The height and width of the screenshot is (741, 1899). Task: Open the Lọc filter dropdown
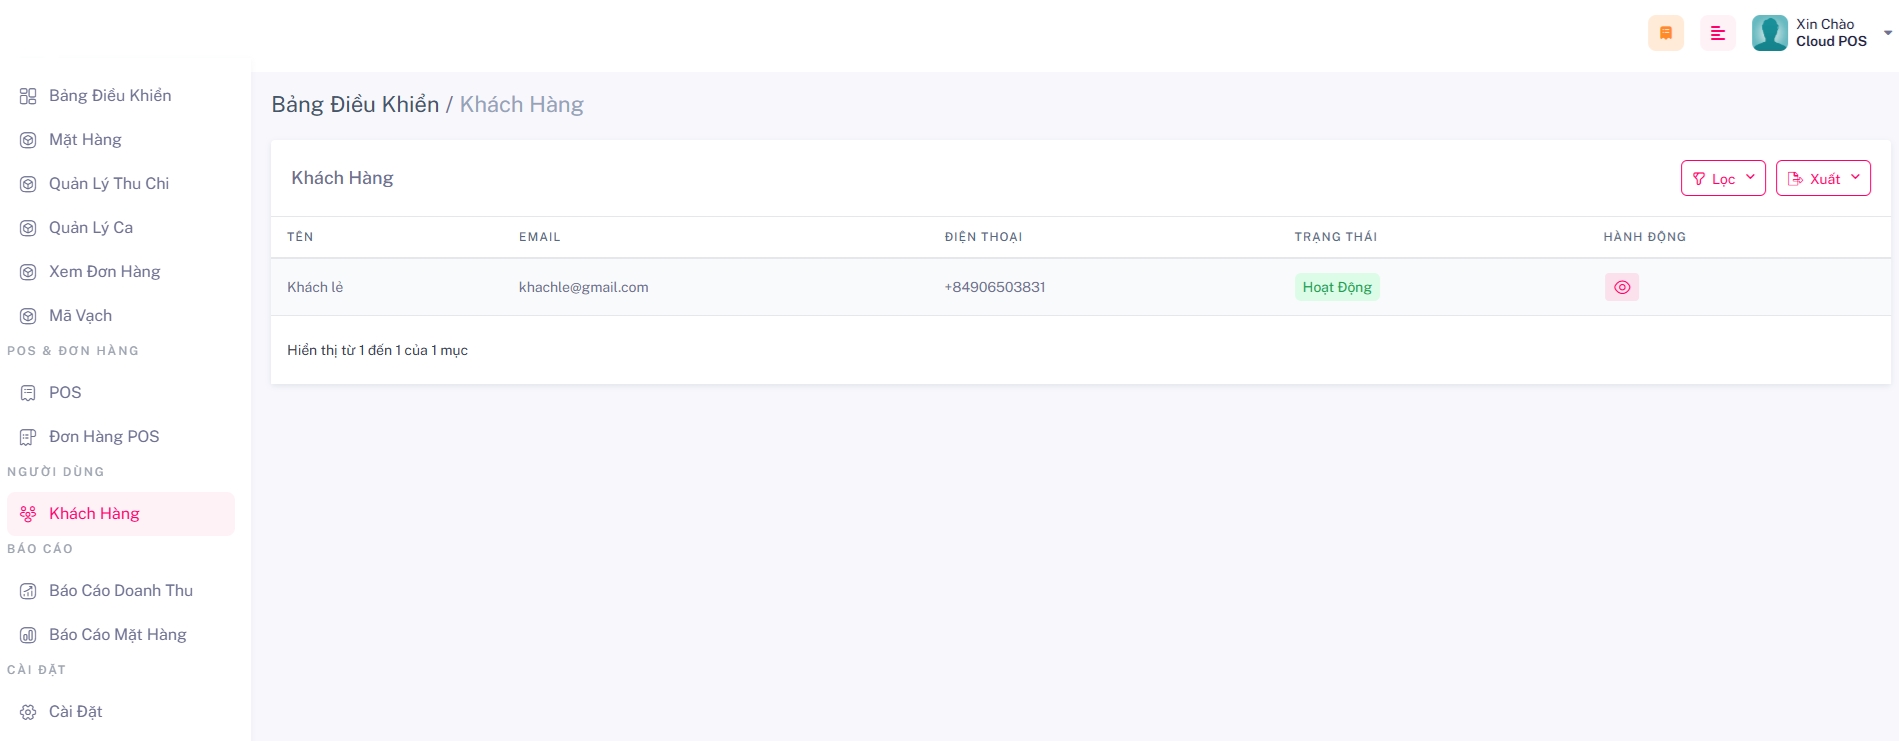click(x=1722, y=178)
